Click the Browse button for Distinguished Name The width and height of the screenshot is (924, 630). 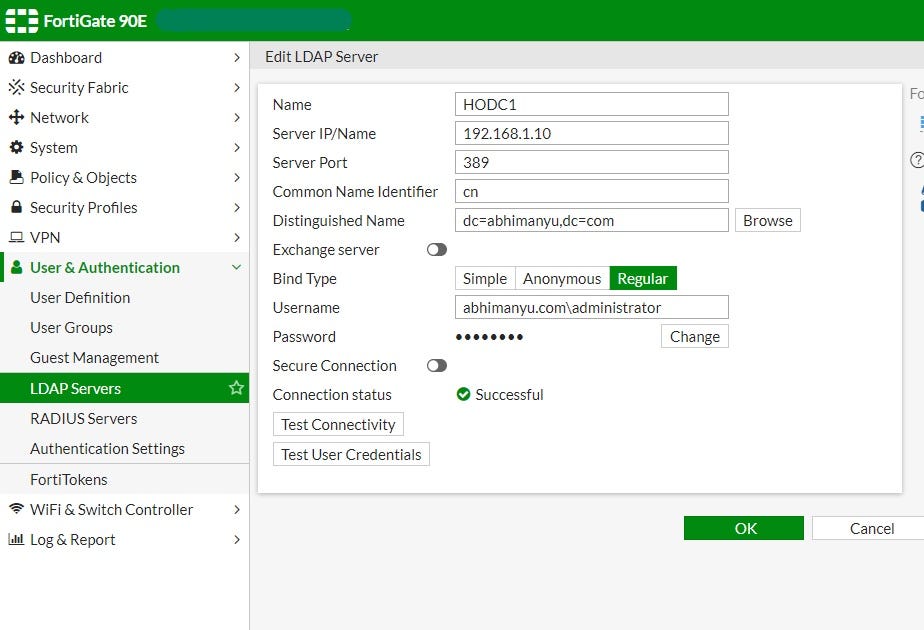(x=767, y=220)
